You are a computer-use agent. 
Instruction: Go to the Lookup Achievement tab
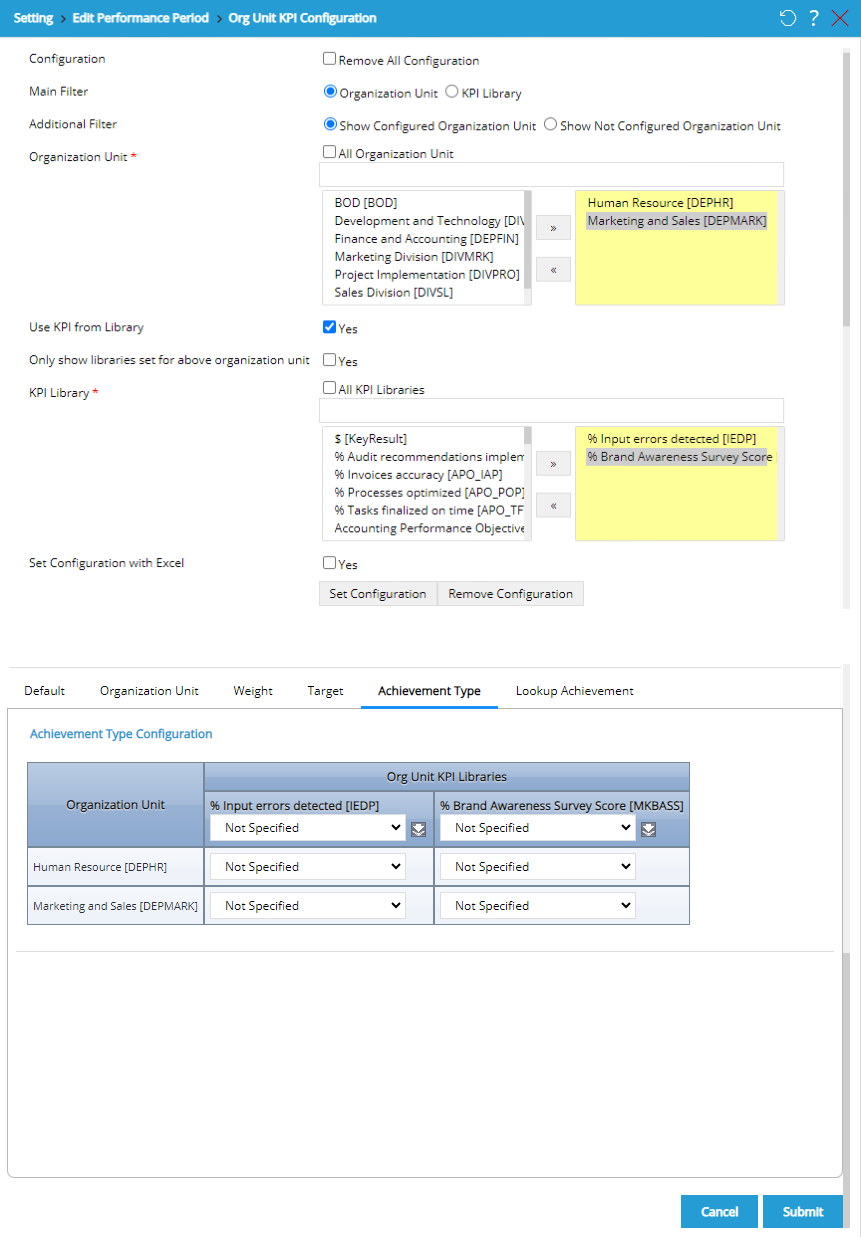tap(574, 691)
